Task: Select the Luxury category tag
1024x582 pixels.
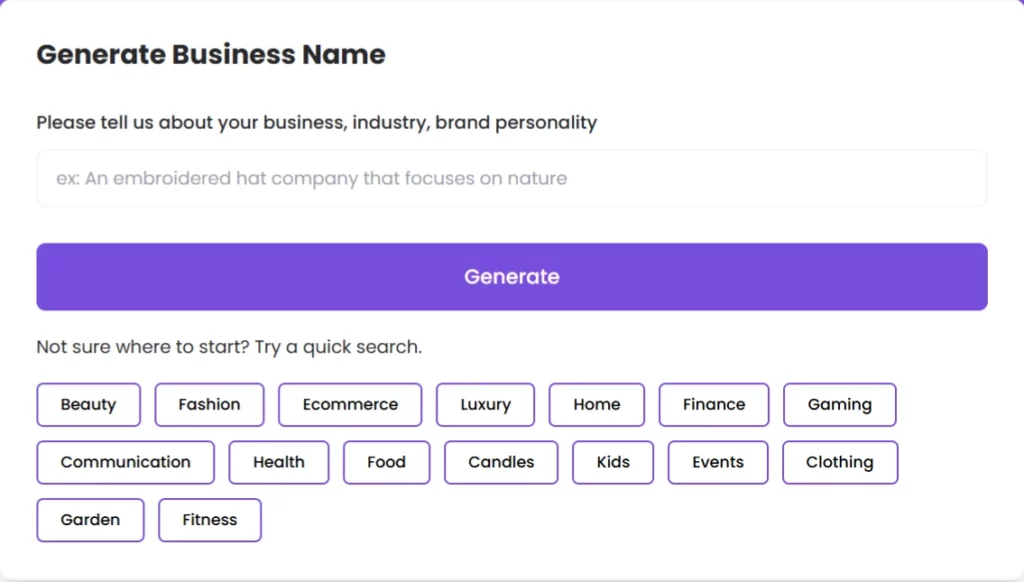Action: tap(485, 405)
